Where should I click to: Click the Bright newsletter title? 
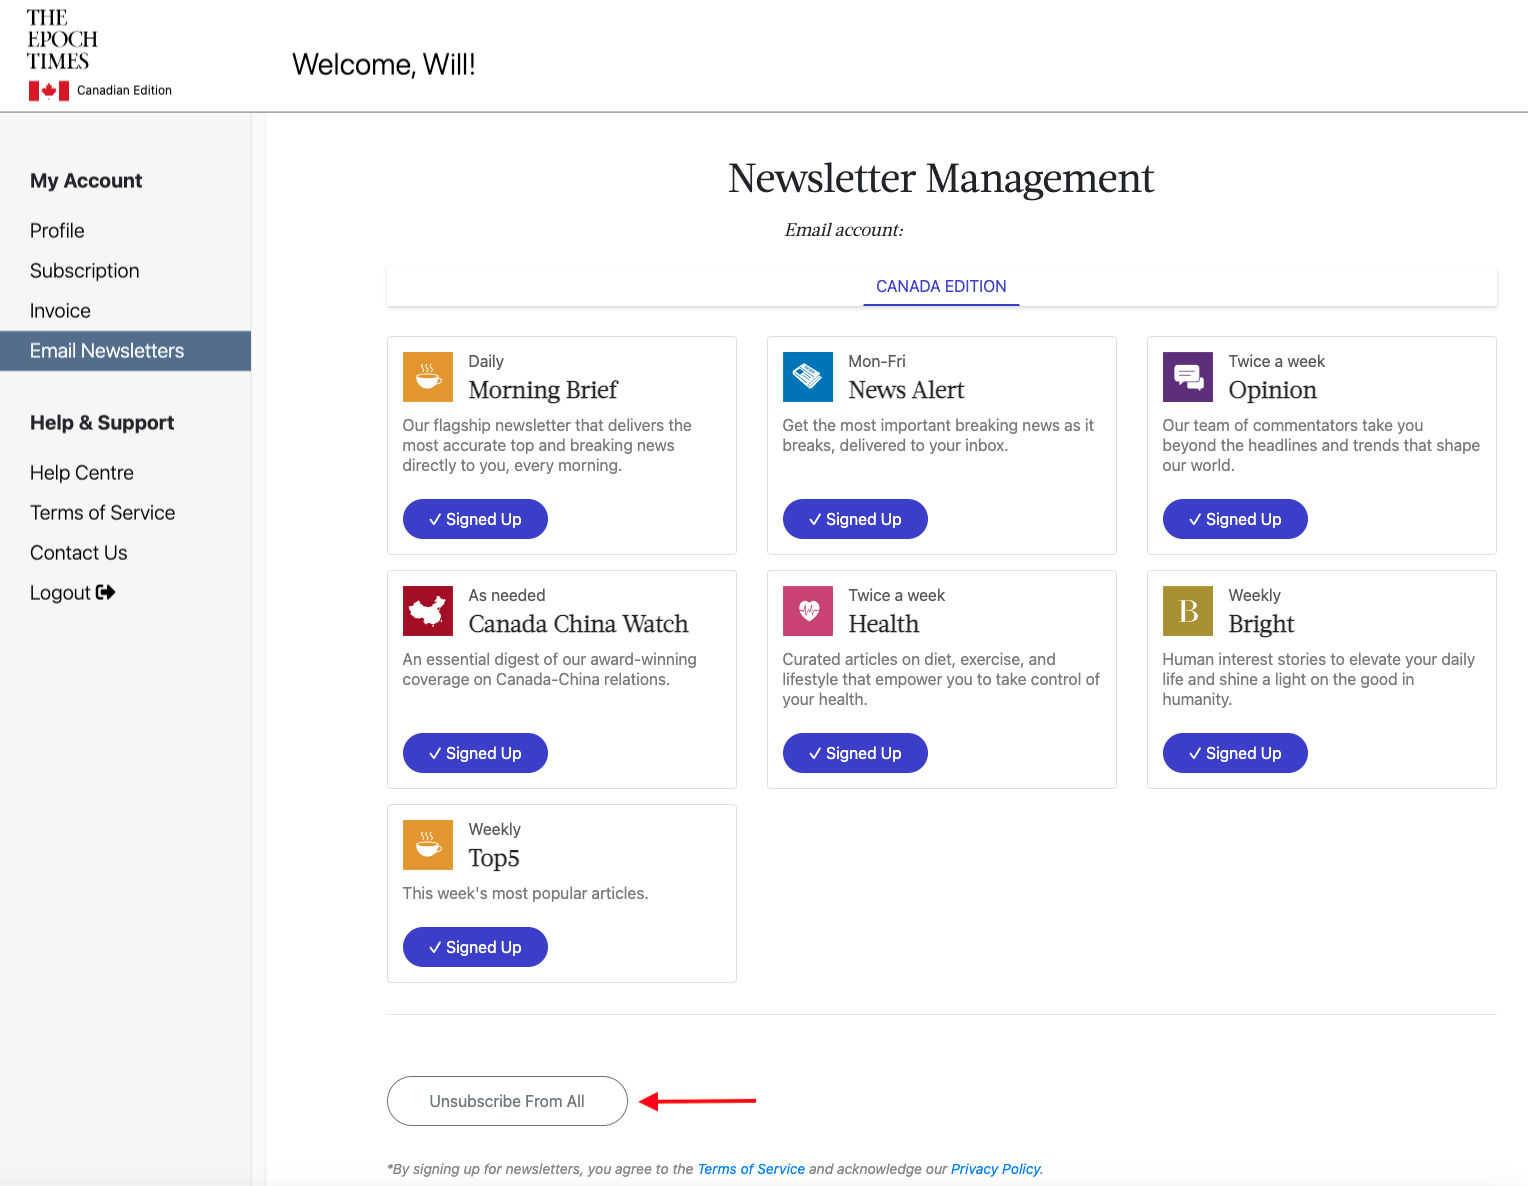point(1261,624)
